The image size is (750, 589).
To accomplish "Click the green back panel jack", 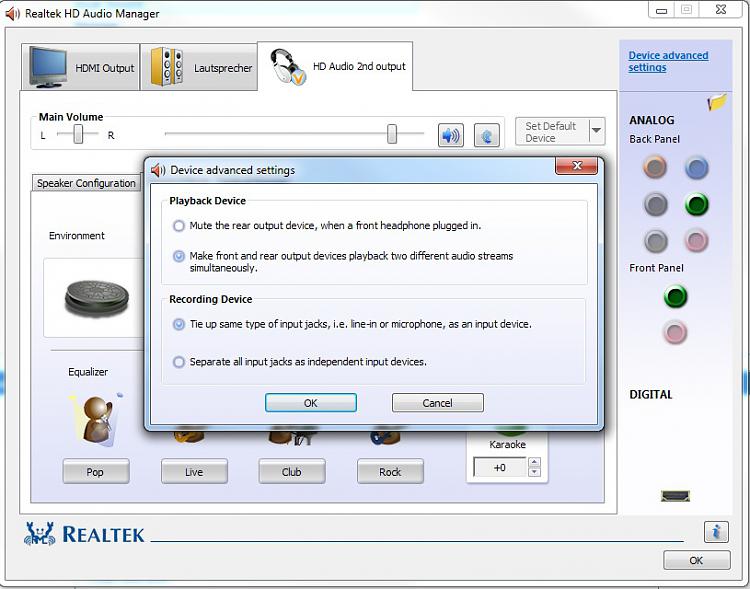I will point(696,204).
